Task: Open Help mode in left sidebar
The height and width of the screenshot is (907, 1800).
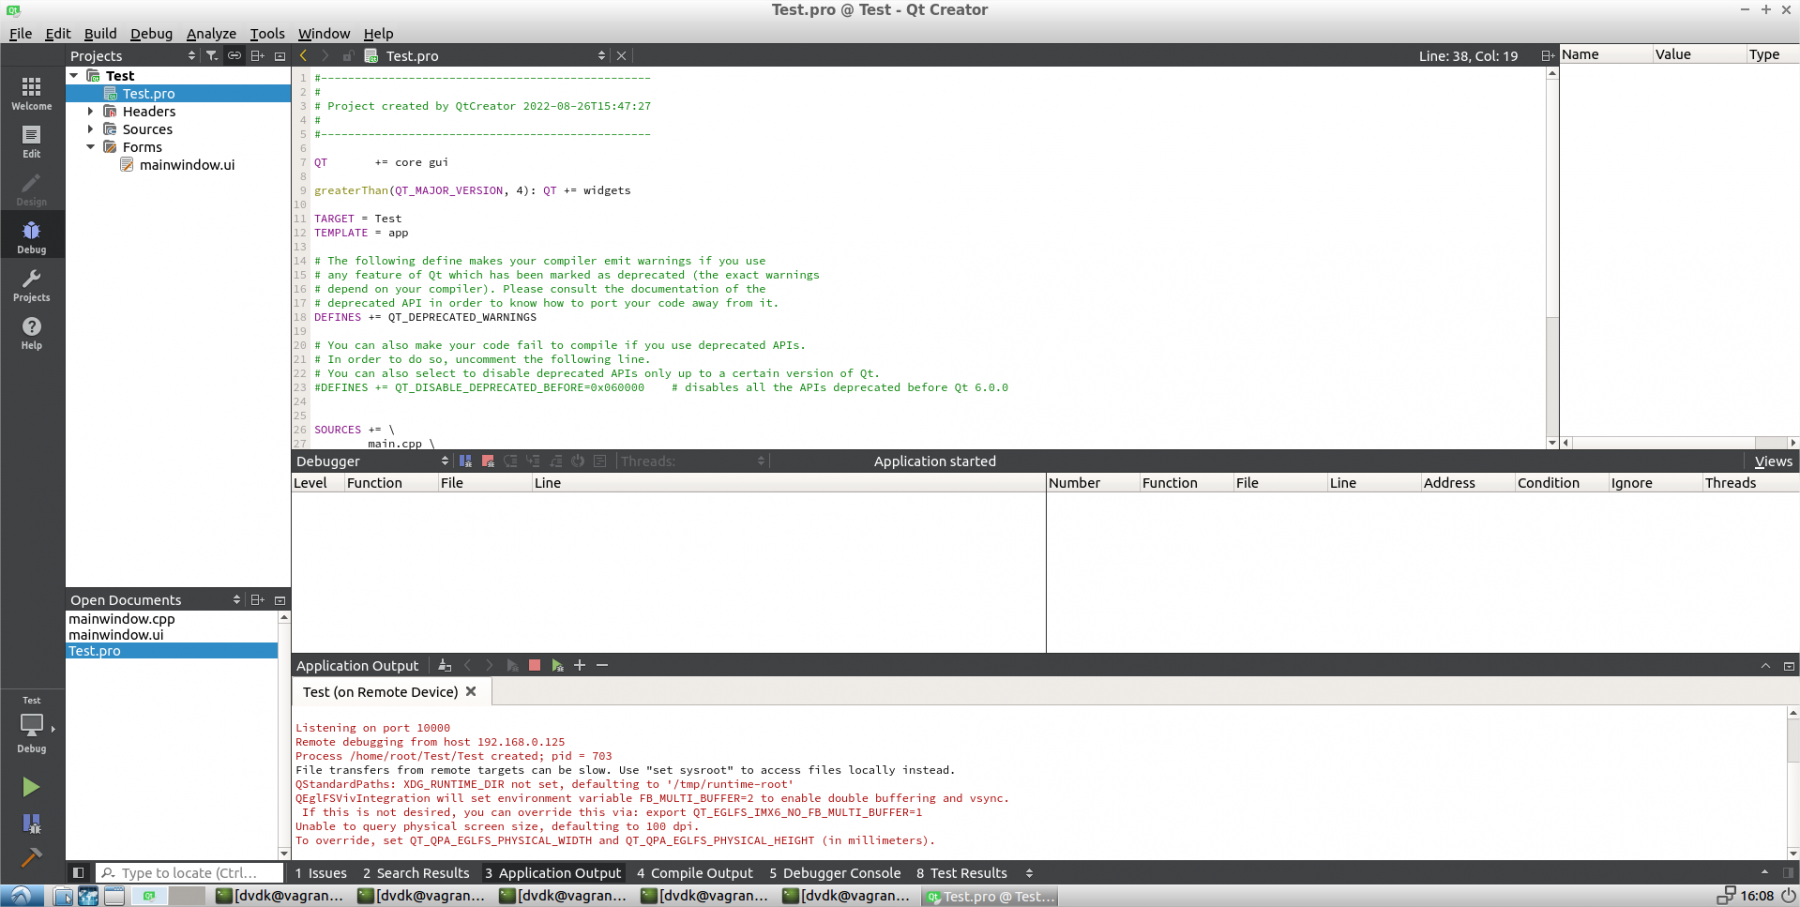Action: tap(31, 333)
